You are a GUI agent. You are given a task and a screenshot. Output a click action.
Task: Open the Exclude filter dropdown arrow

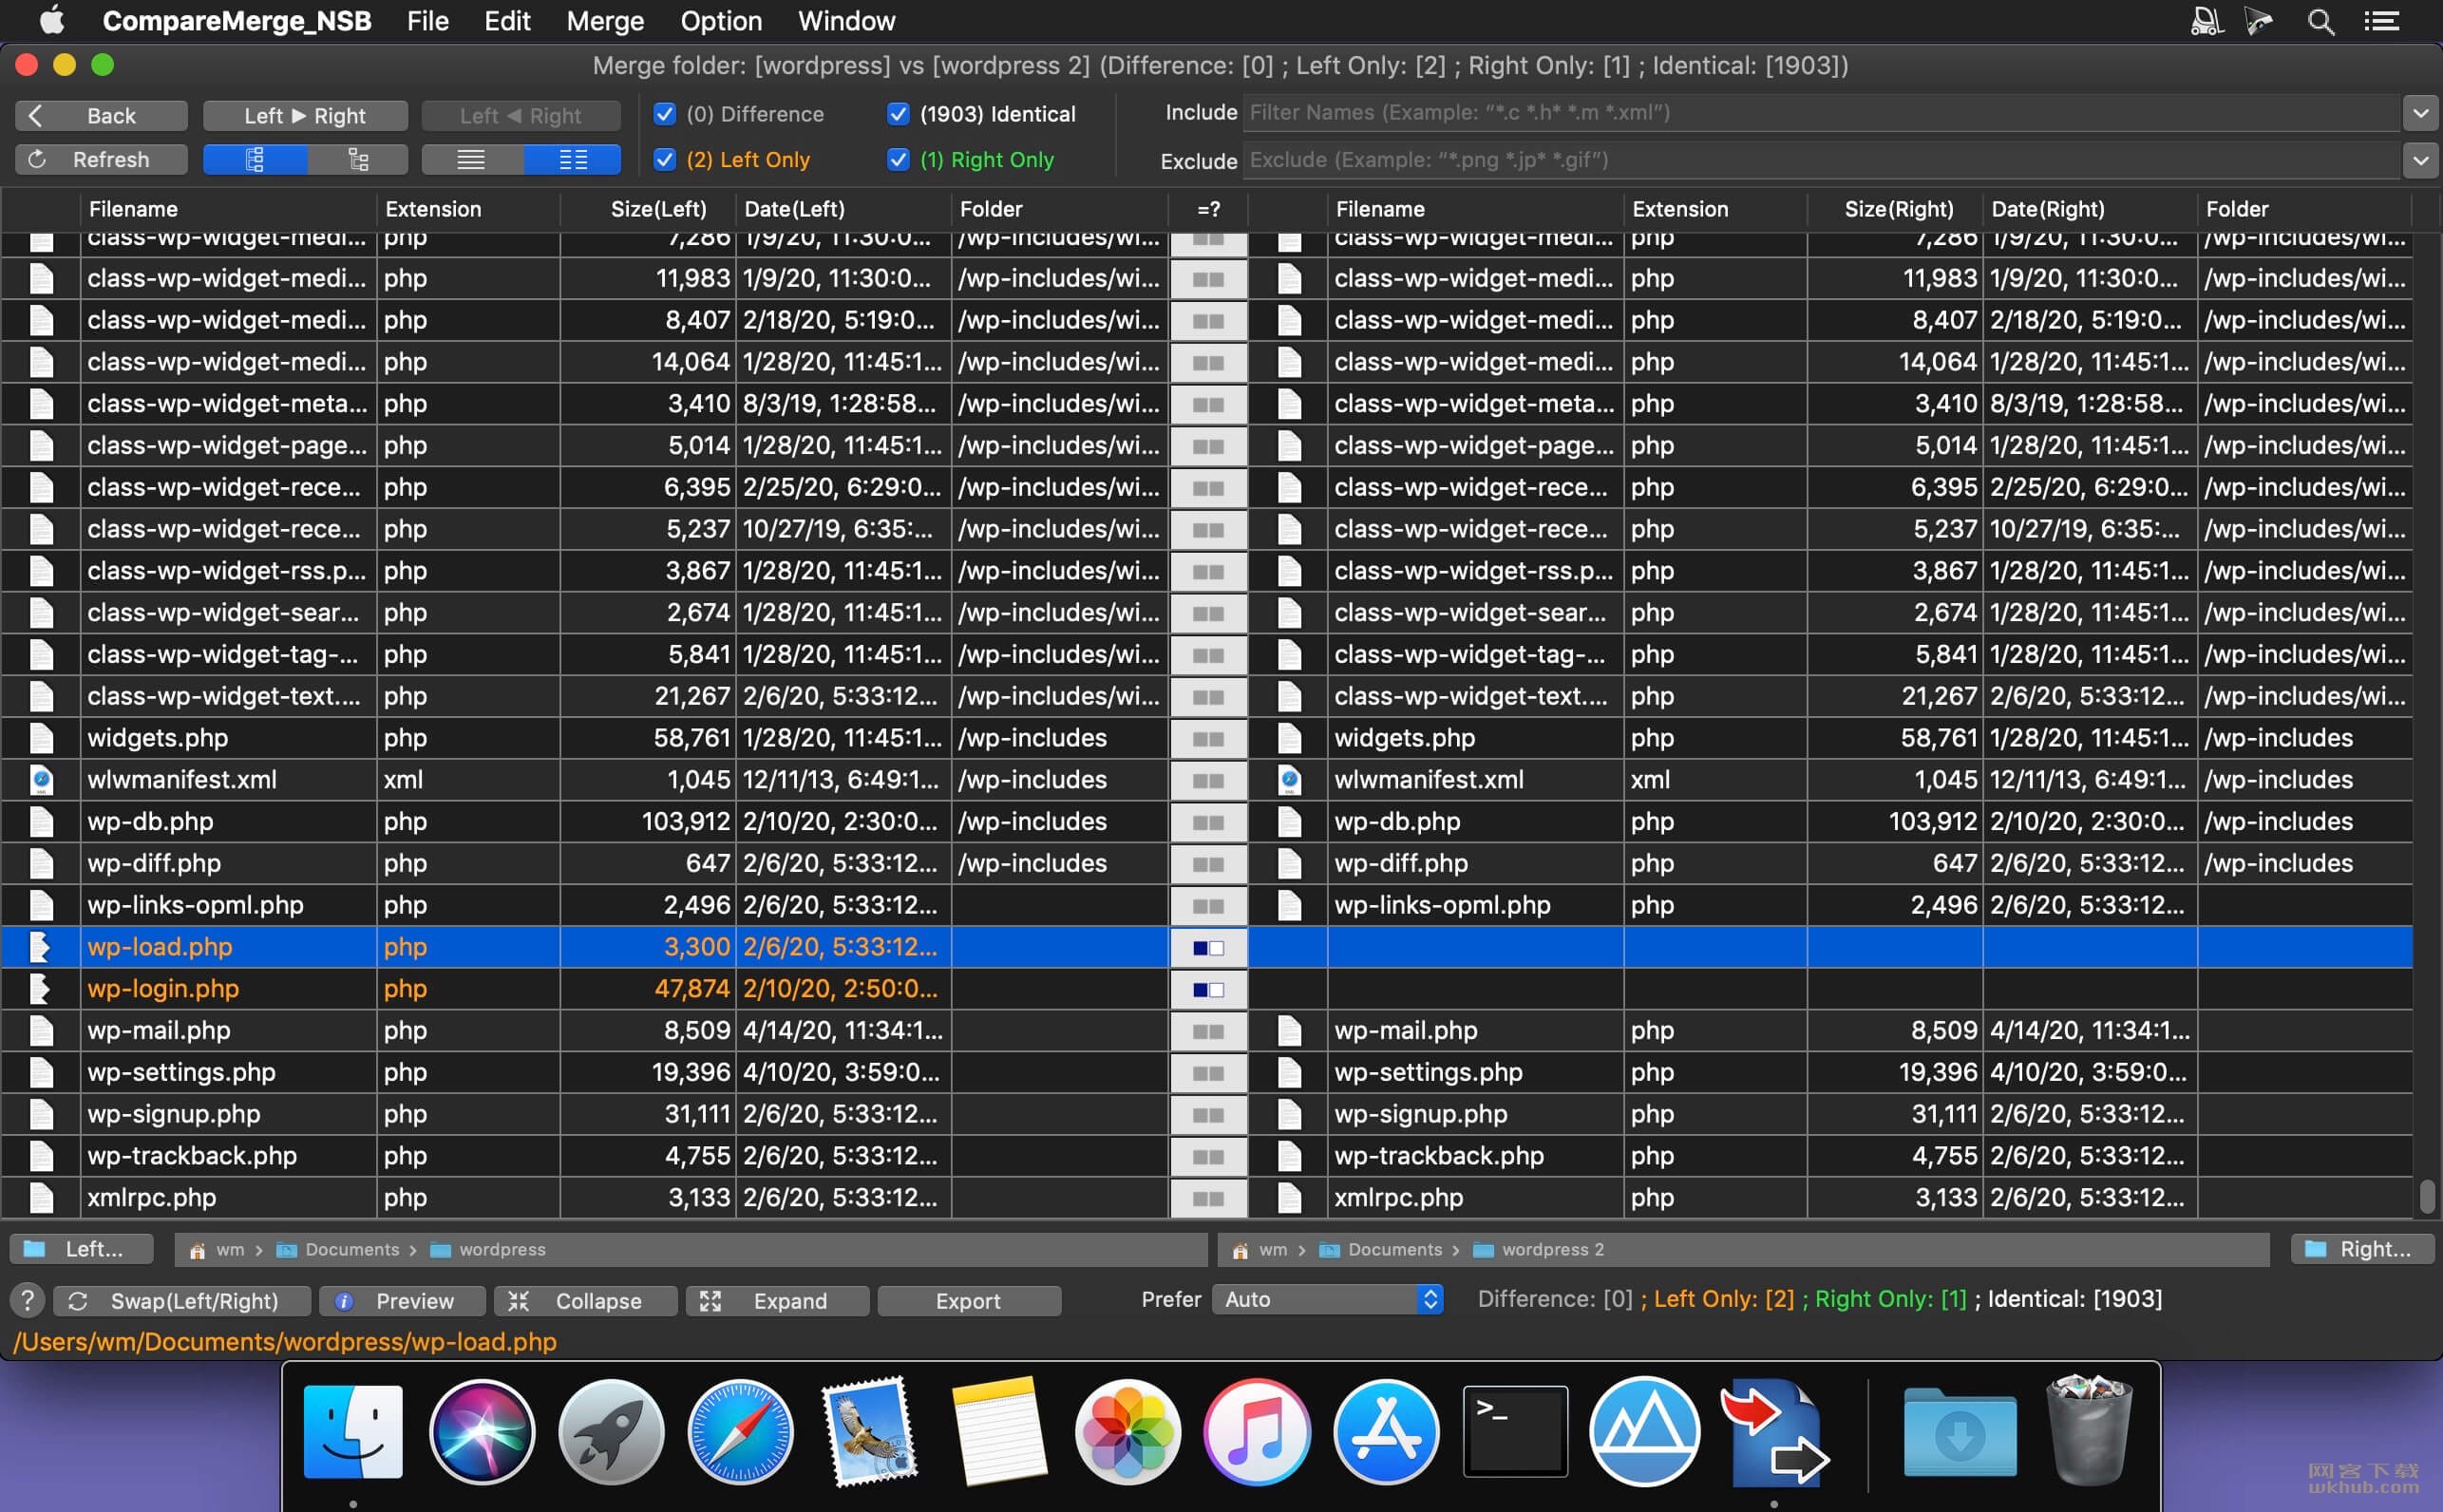tap(2420, 160)
